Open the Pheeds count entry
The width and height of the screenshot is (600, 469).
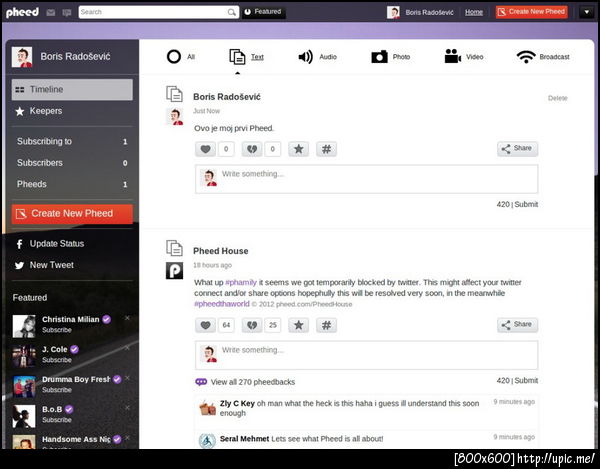coord(72,184)
